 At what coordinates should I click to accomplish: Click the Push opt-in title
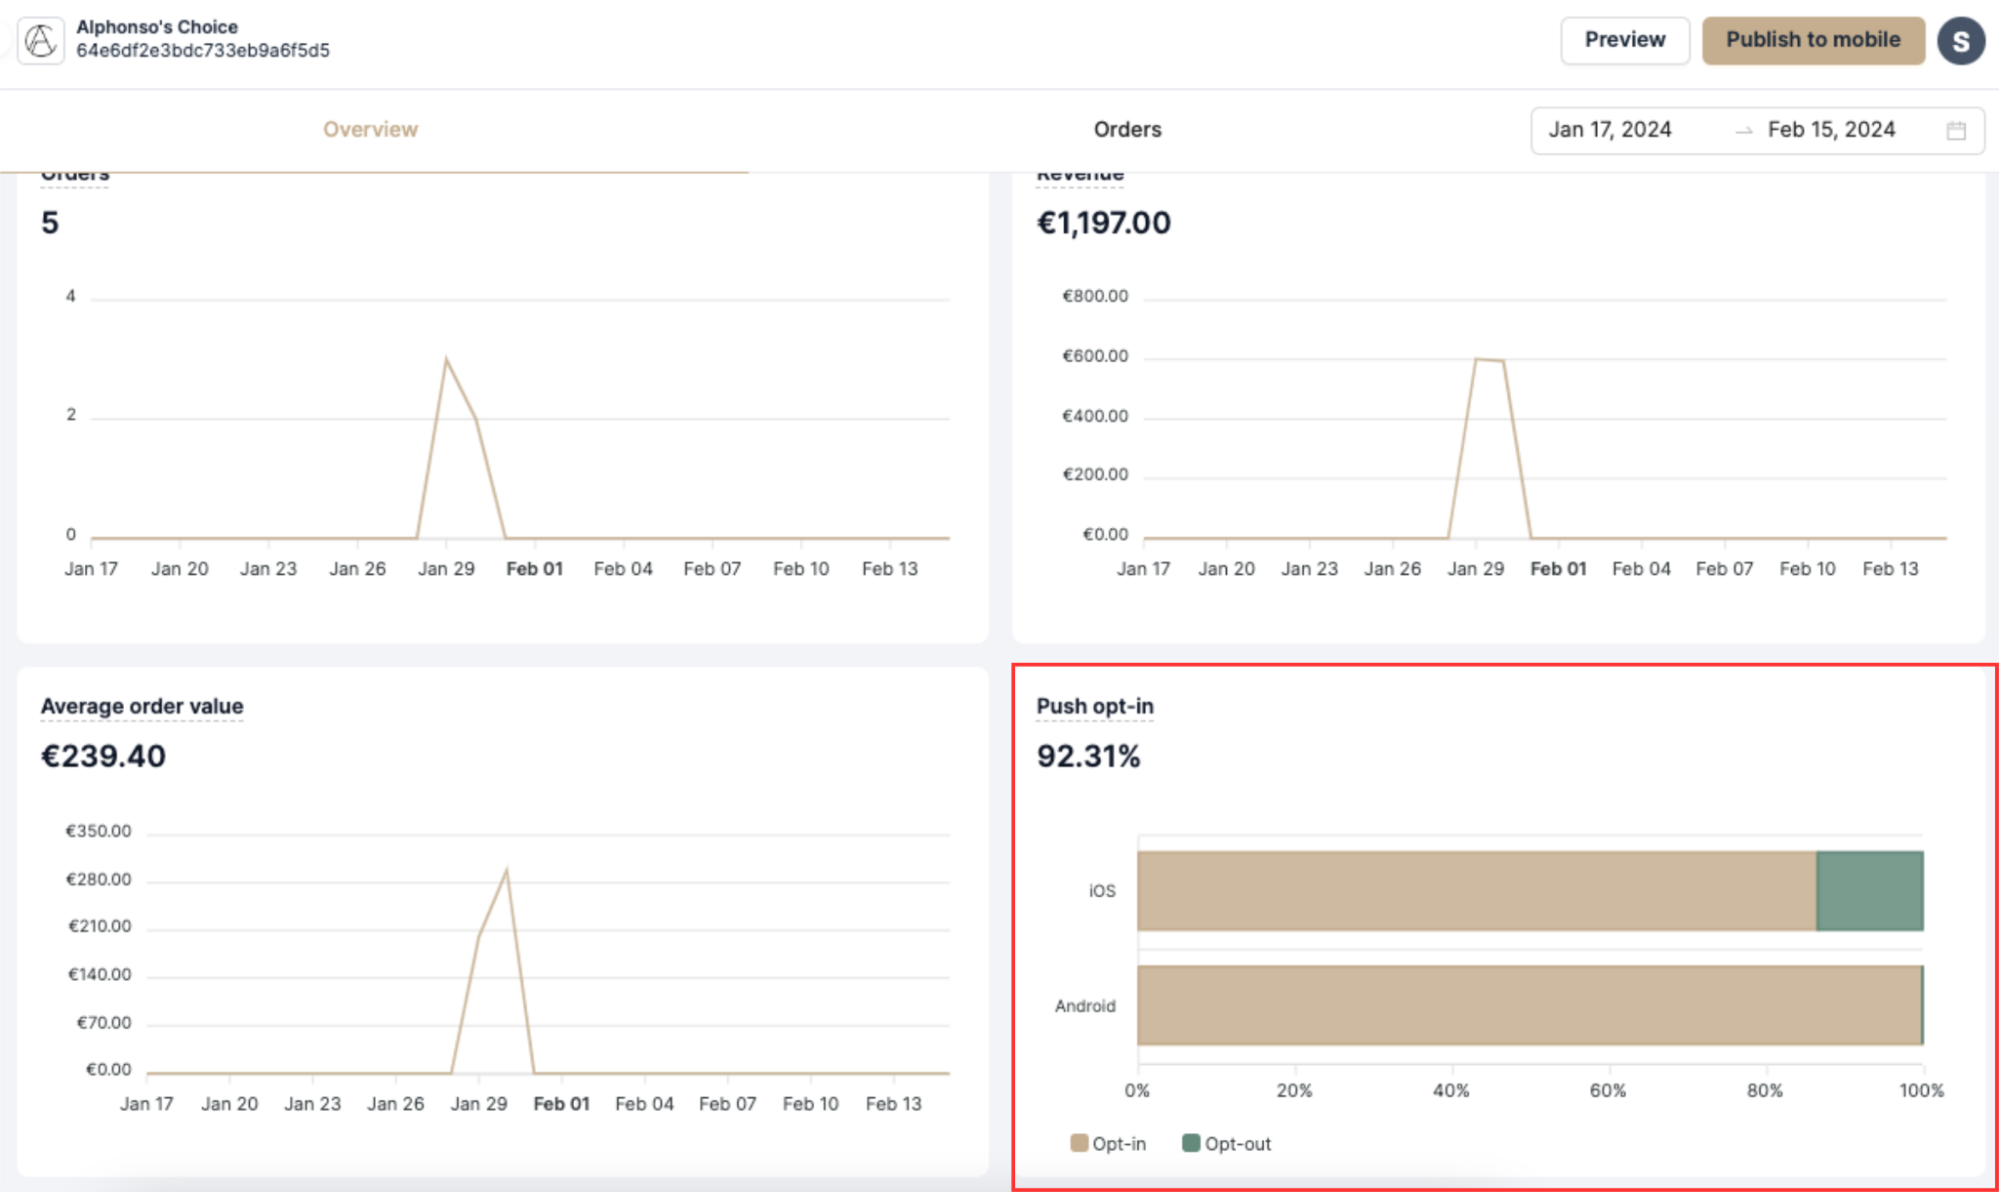point(1094,706)
